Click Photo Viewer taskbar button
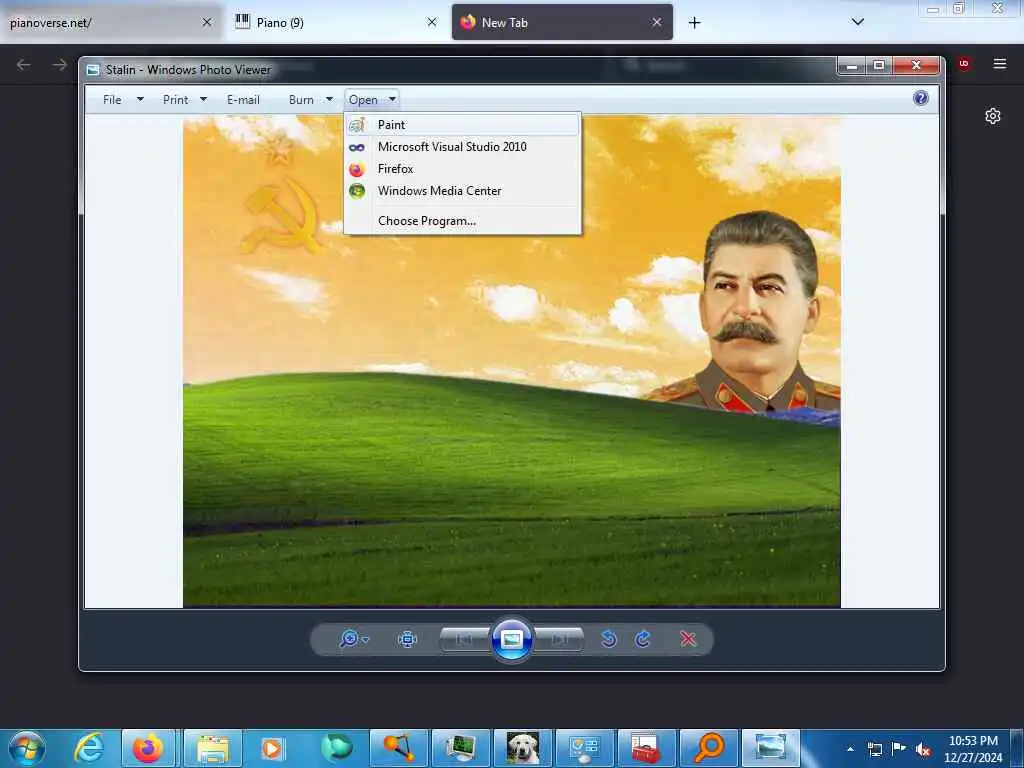 click(771, 748)
